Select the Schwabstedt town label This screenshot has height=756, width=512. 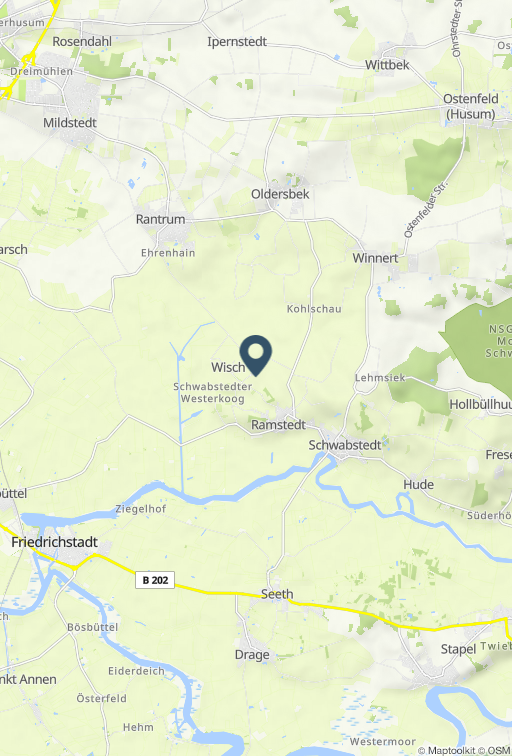coord(345,445)
